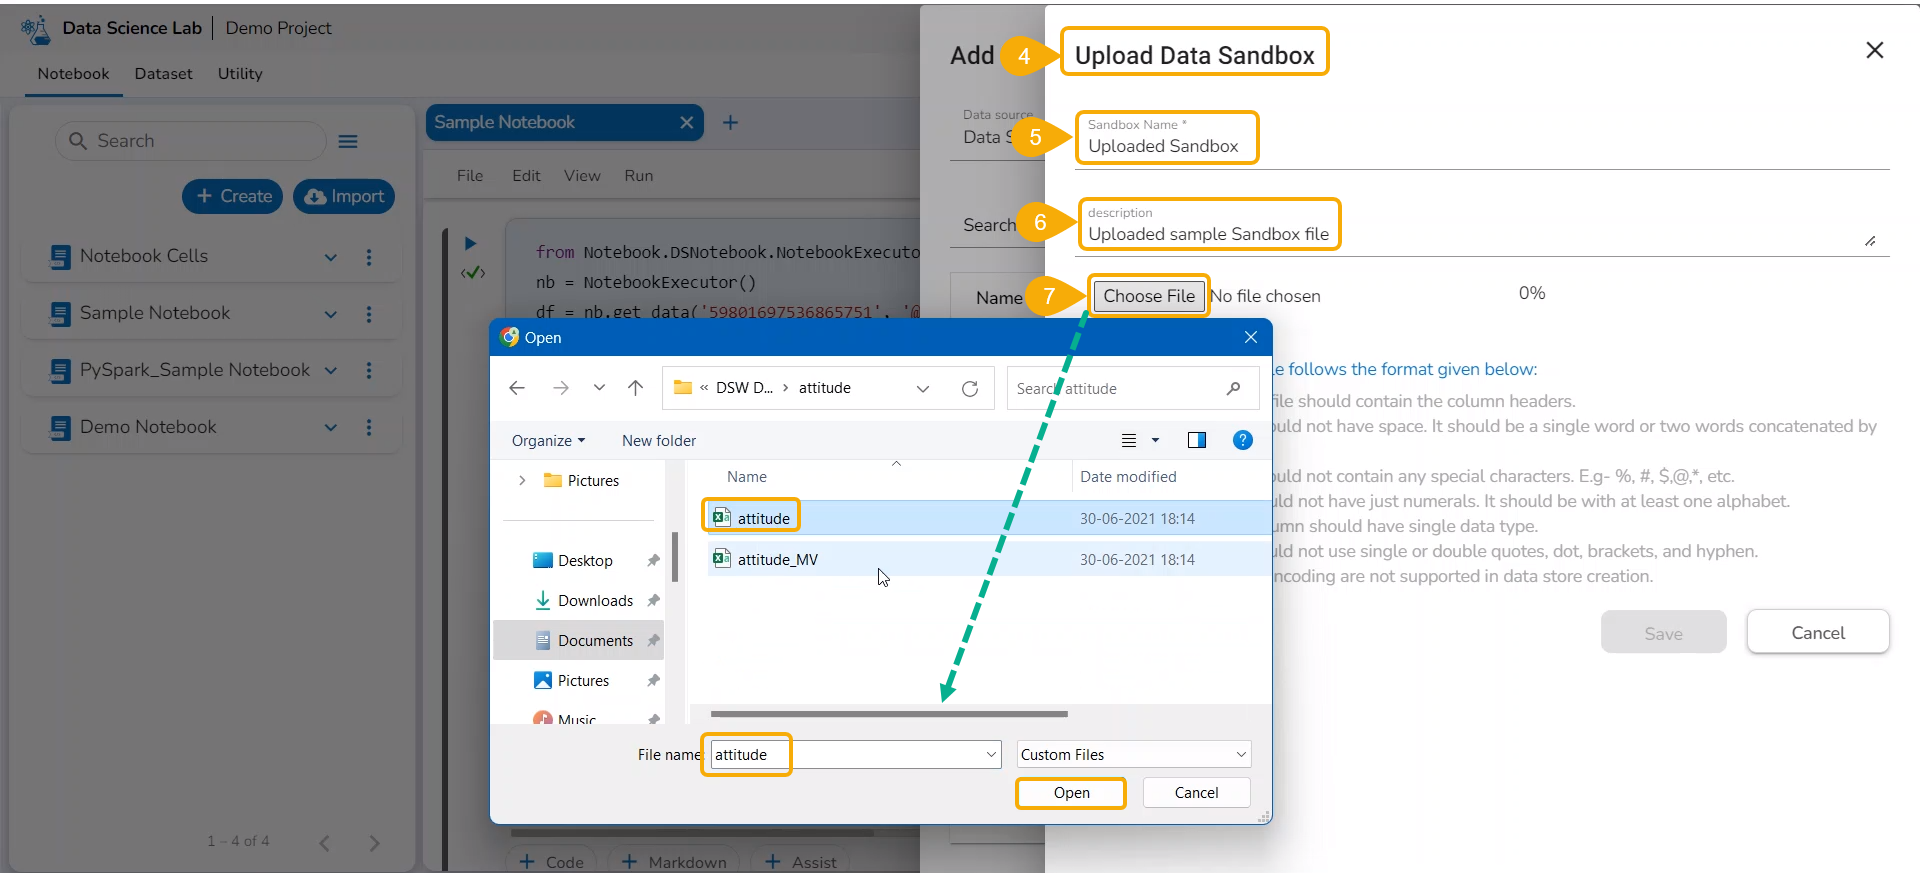This screenshot has height=873, width=1920.
Task: Click refresh icon in Open dialog address bar
Action: click(969, 388)
